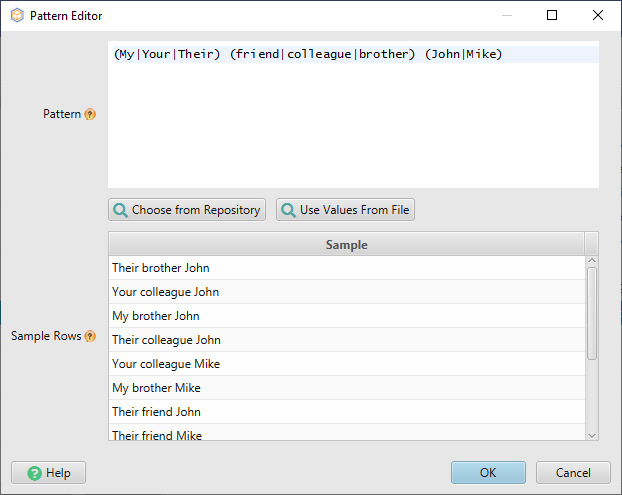Click the magnifier icon on Choose from Repository
The height and width of the screenshot is (495, 622).
coord(120,210)
